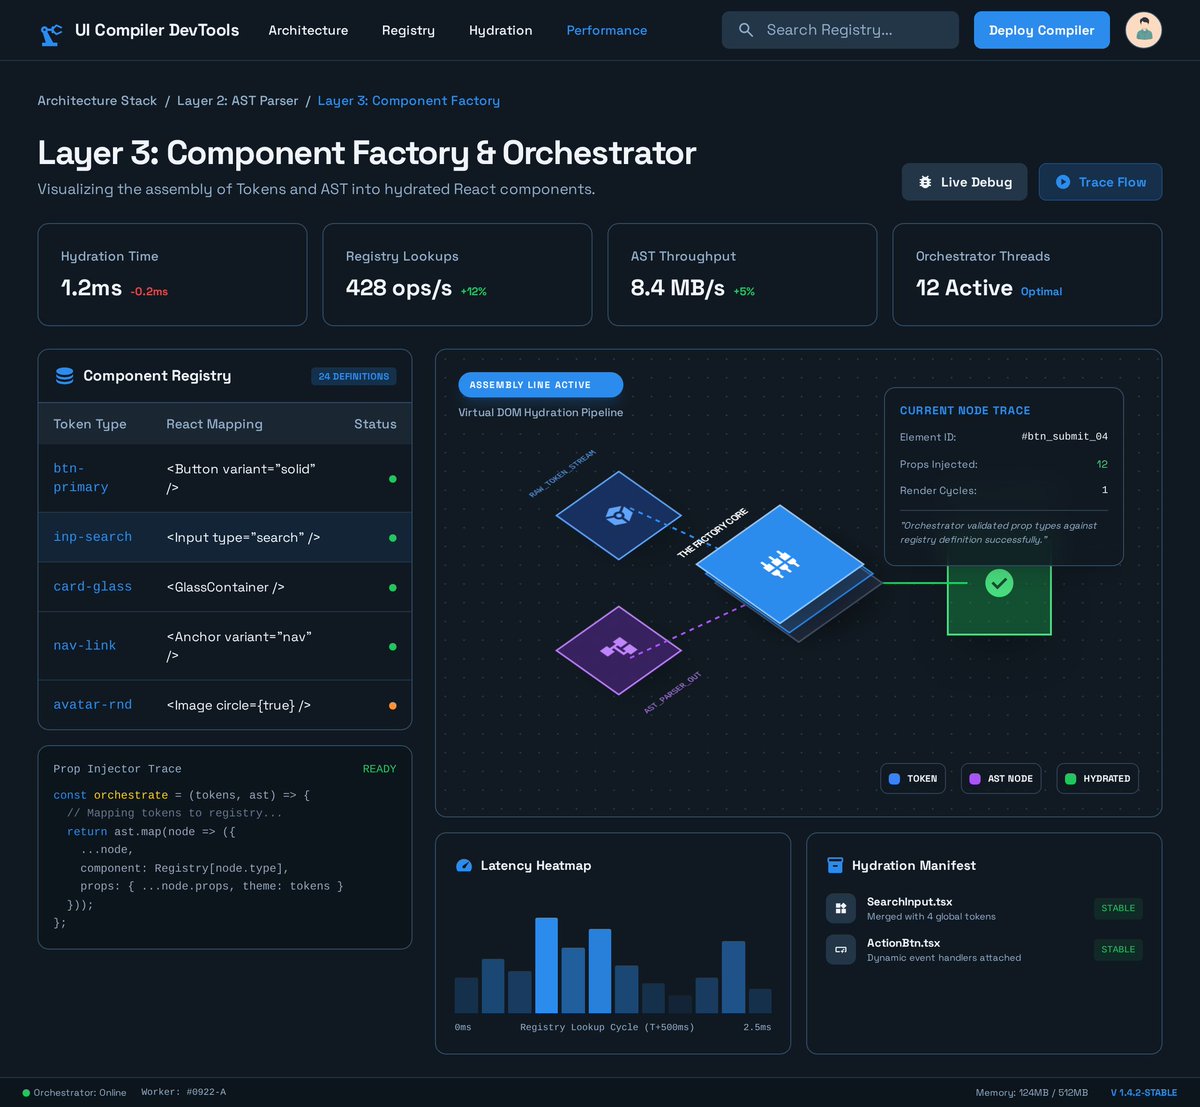
Task: Click the READY label in Prop Injector Trace
Action: [x=379, y=769]
